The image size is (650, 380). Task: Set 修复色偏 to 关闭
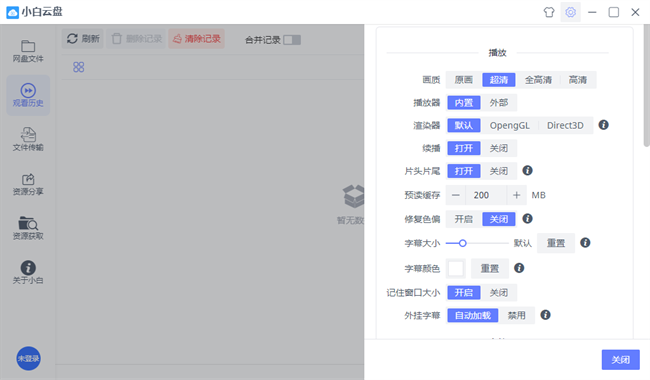pyautogui.click(x=499, y=219)
